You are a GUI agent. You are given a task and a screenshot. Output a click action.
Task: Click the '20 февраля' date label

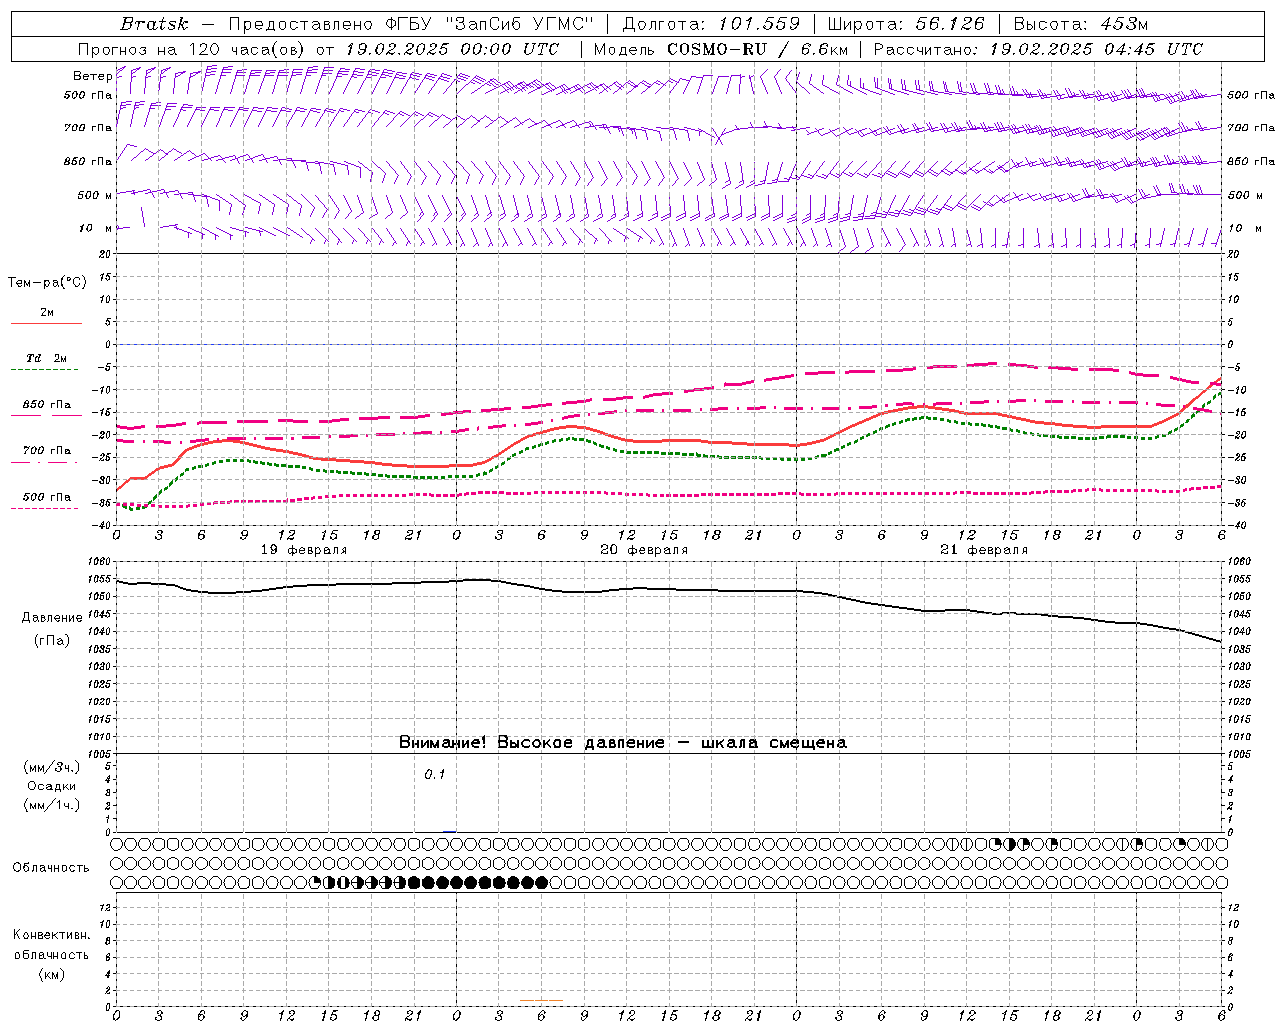click(x=644, y=550)
